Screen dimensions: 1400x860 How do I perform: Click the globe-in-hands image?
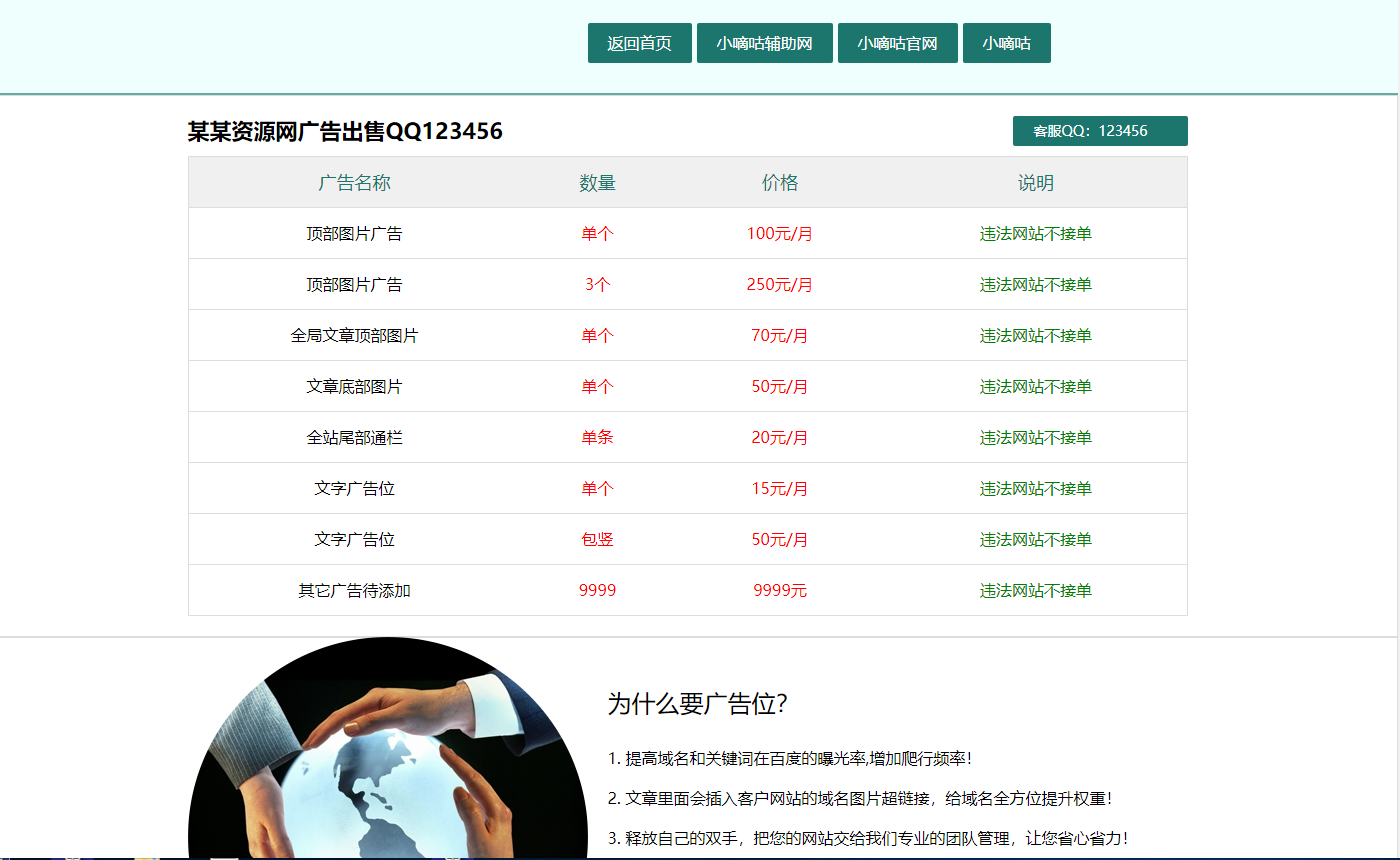click(x=388, y=770)
